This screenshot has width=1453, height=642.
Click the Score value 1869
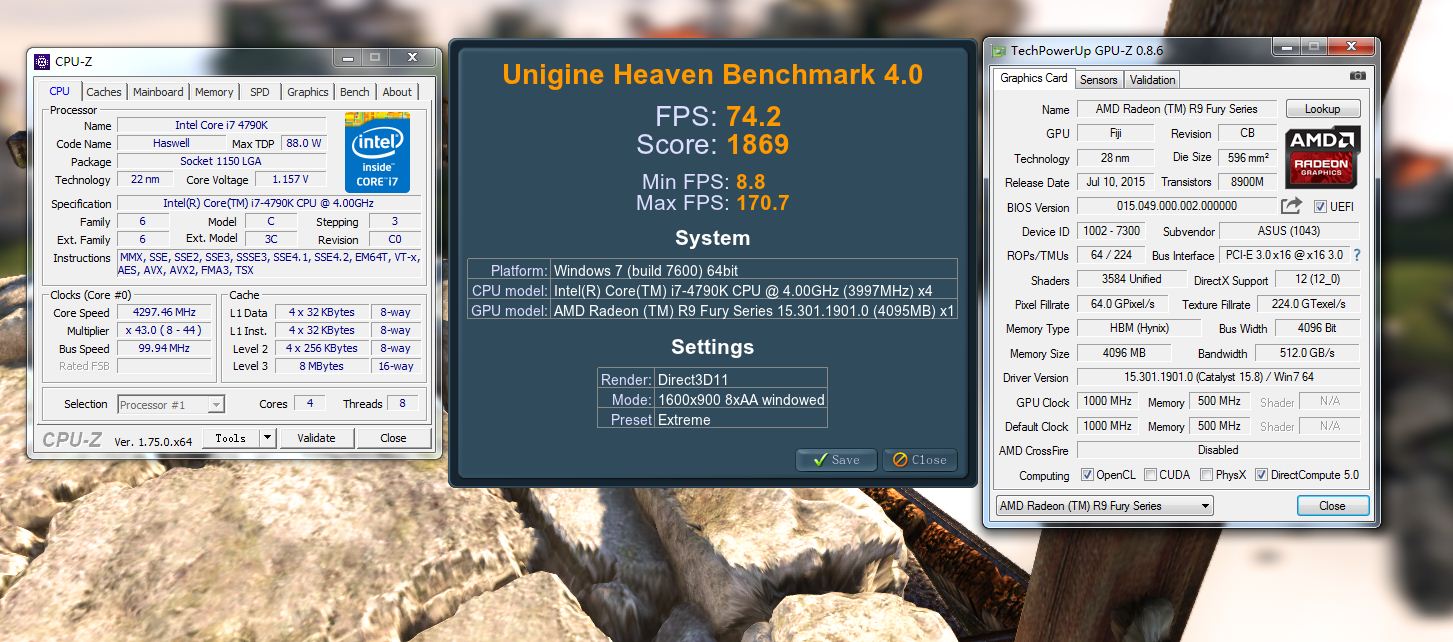pos(758,144)
